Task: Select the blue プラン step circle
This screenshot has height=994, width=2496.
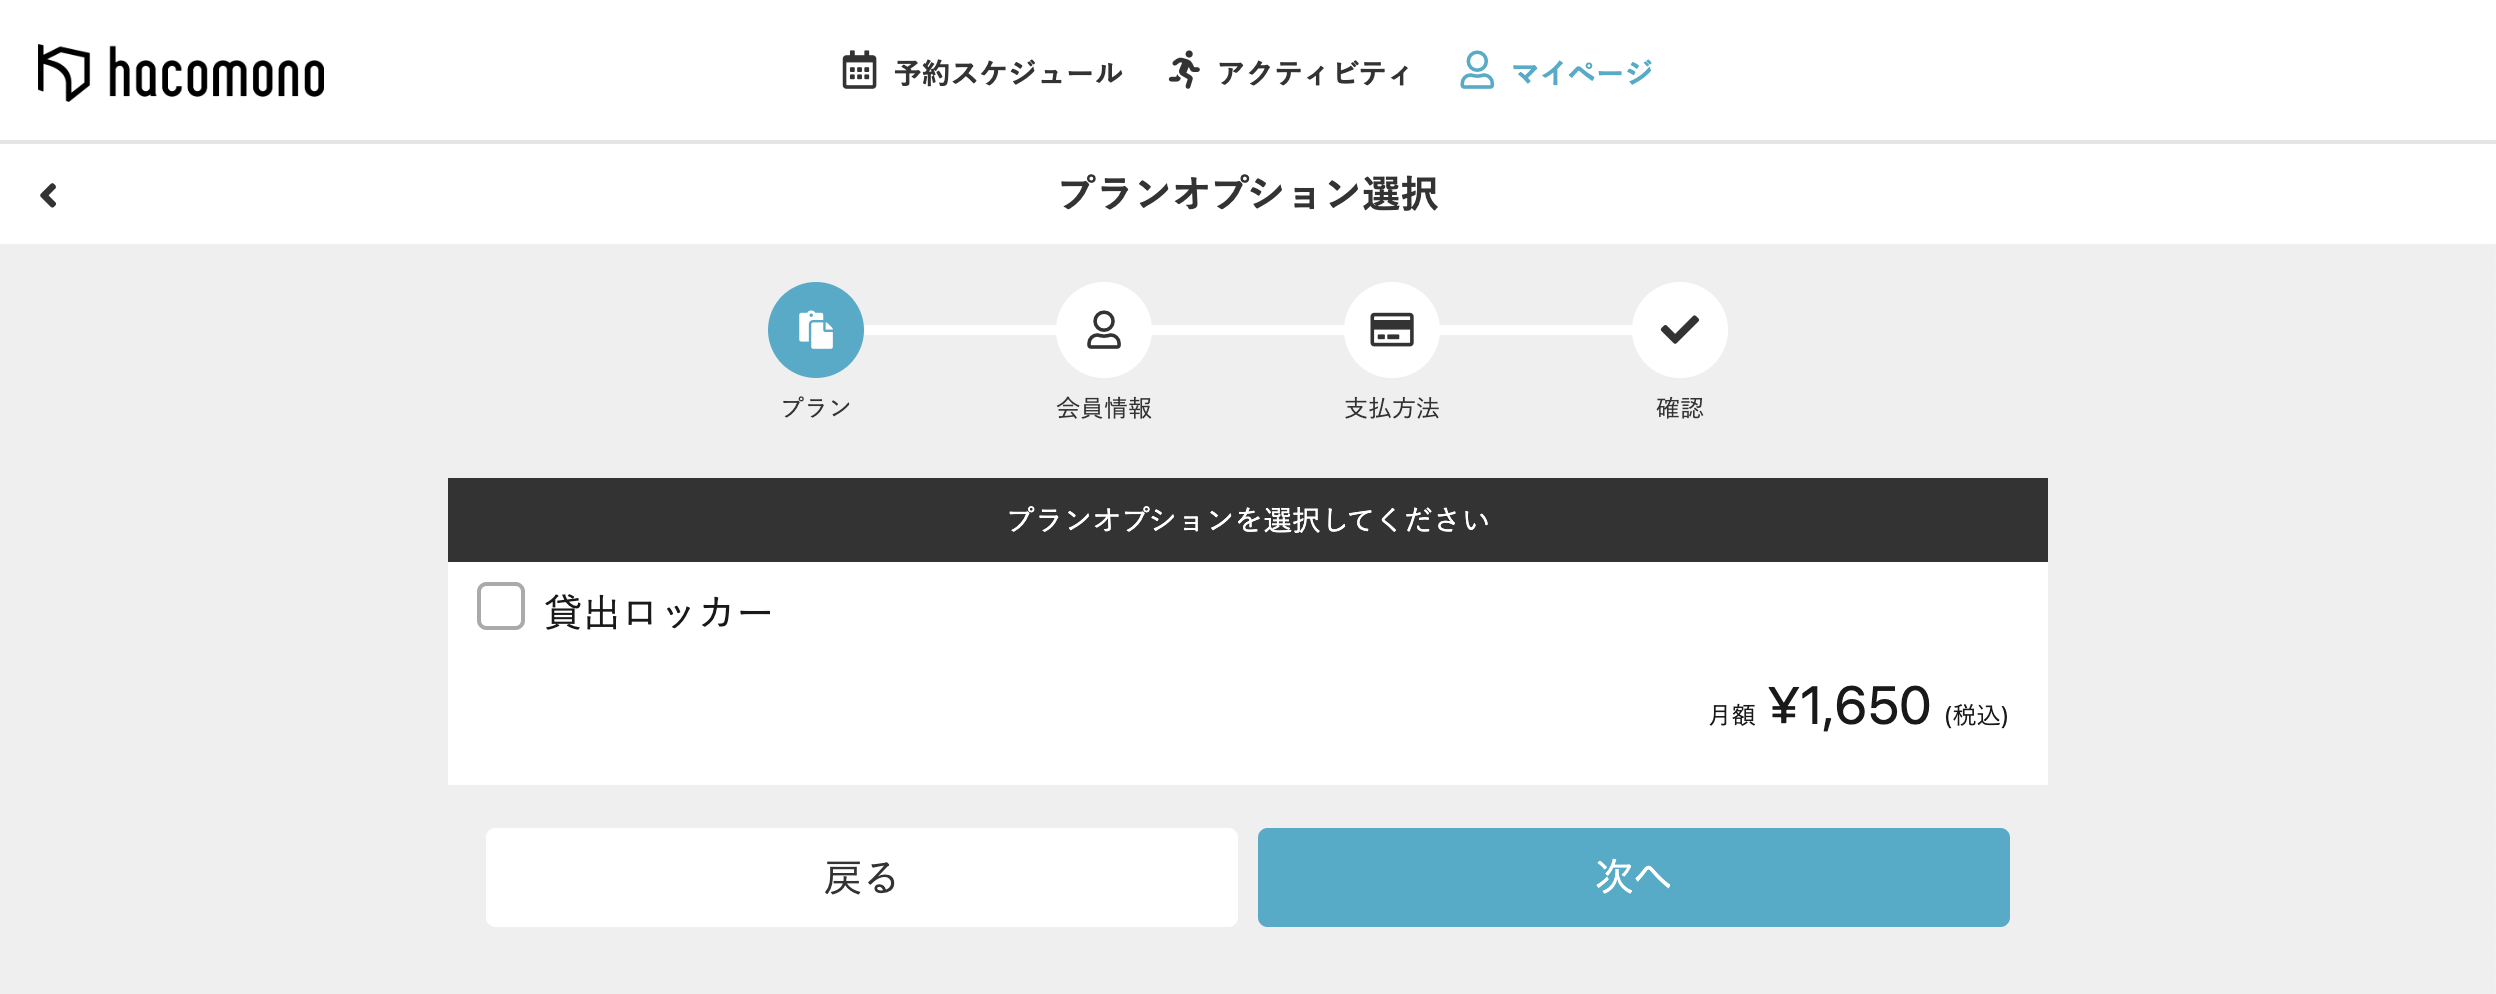Action: click(x=816, y=330)
